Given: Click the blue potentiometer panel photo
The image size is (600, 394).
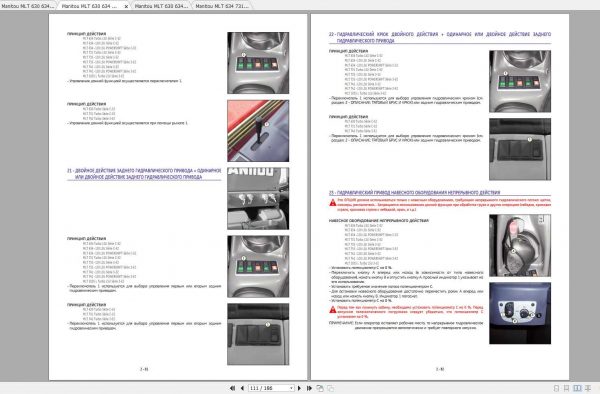Looking at the screenshot, I should click(x=520, y=313).
